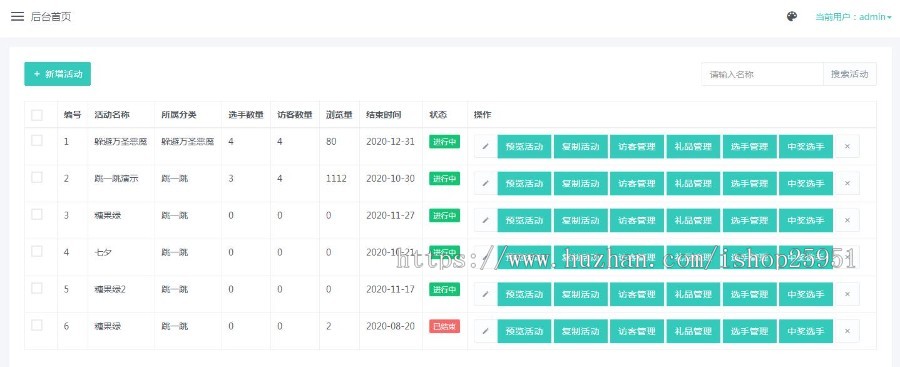
Task: Click 礼品管理 for activity 6
Action: tap(693, 331)
